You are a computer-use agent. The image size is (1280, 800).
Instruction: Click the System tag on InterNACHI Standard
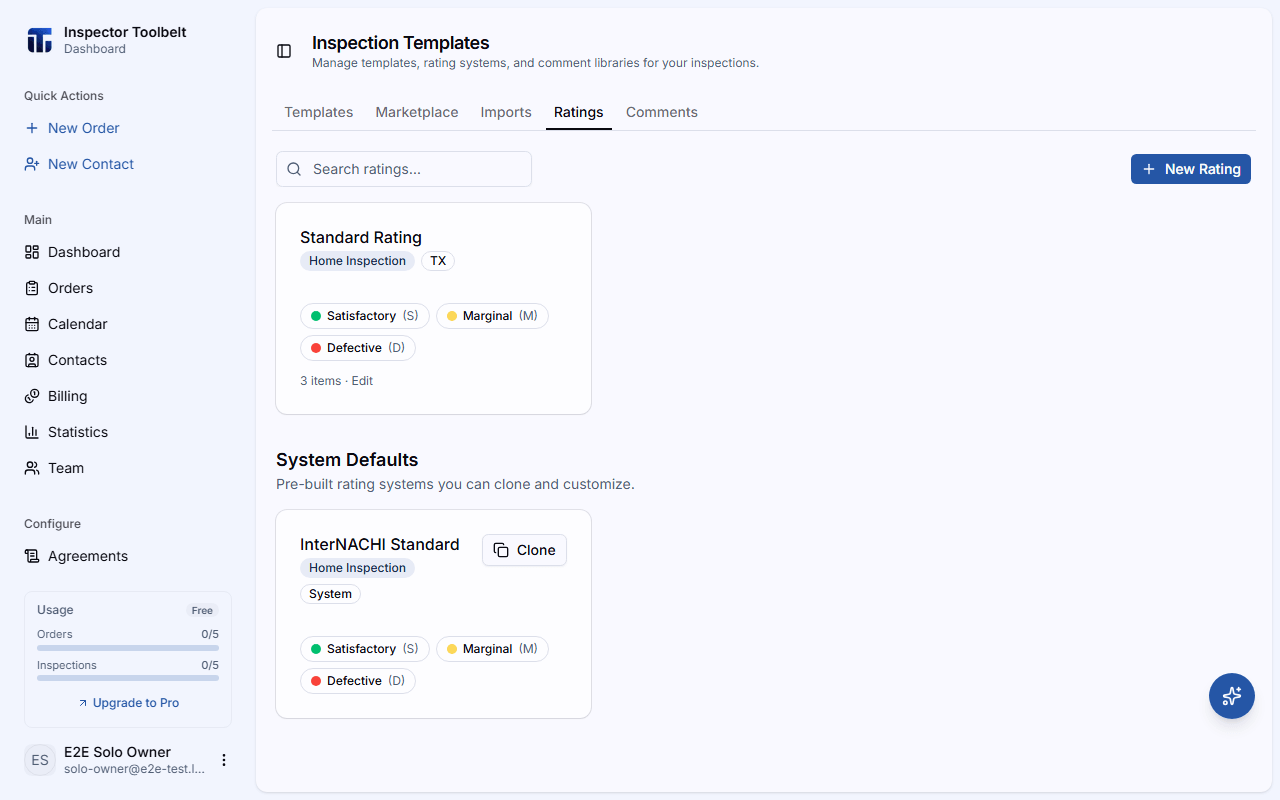tap(330, 594)
